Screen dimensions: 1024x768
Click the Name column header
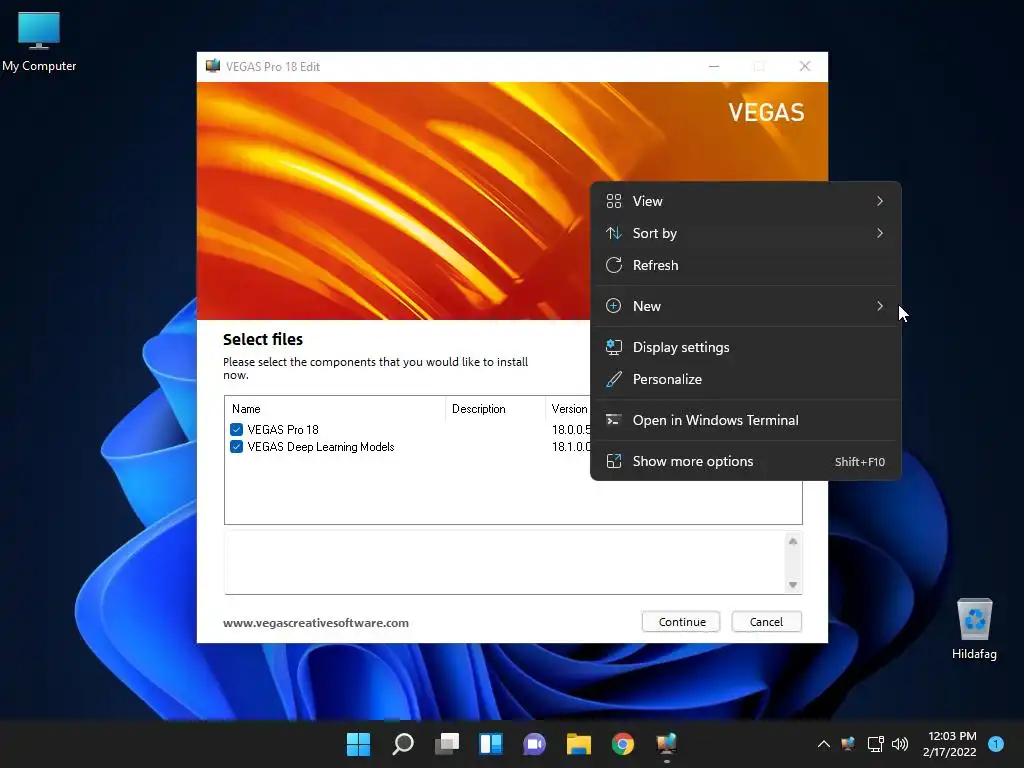(335, 409)
